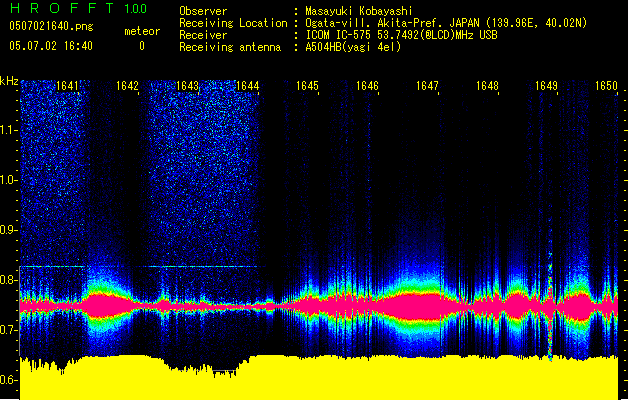Click the HROFFT 1.0.0 title text
Screen dimensions: 629x400
click(x=78, y=8)
